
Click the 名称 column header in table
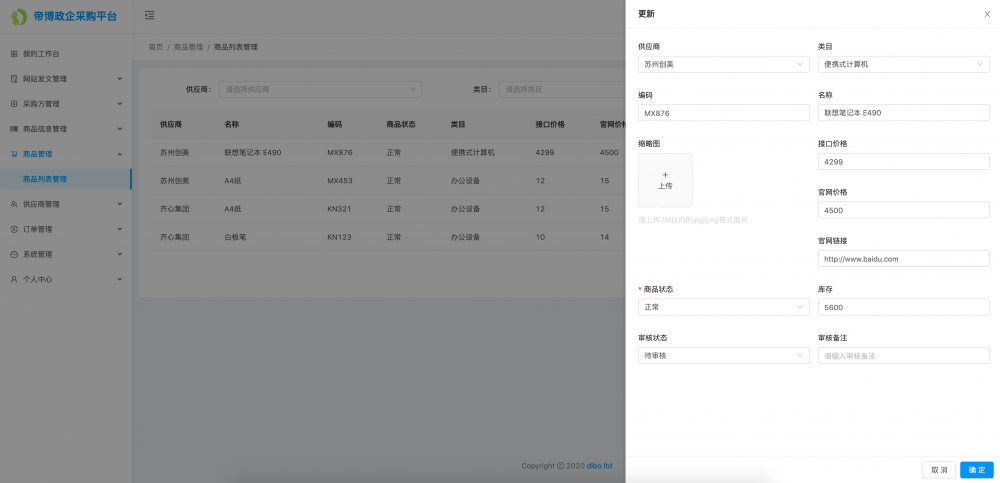click(232, 124)
